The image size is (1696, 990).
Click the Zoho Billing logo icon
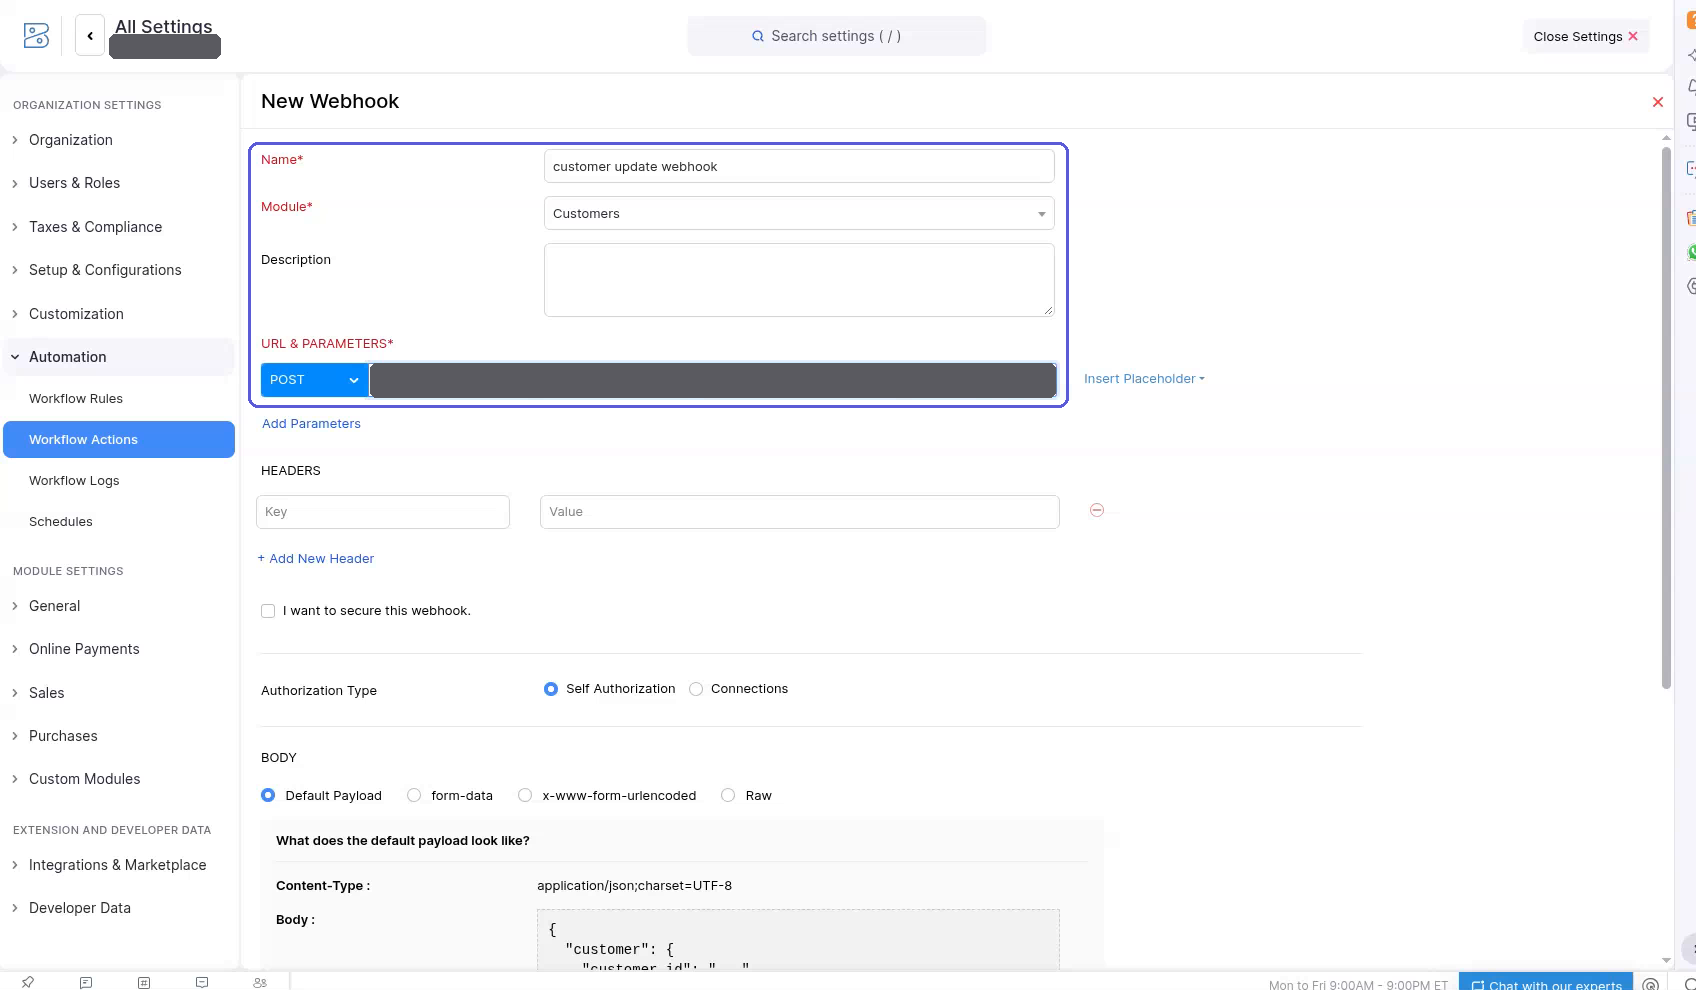36,36
